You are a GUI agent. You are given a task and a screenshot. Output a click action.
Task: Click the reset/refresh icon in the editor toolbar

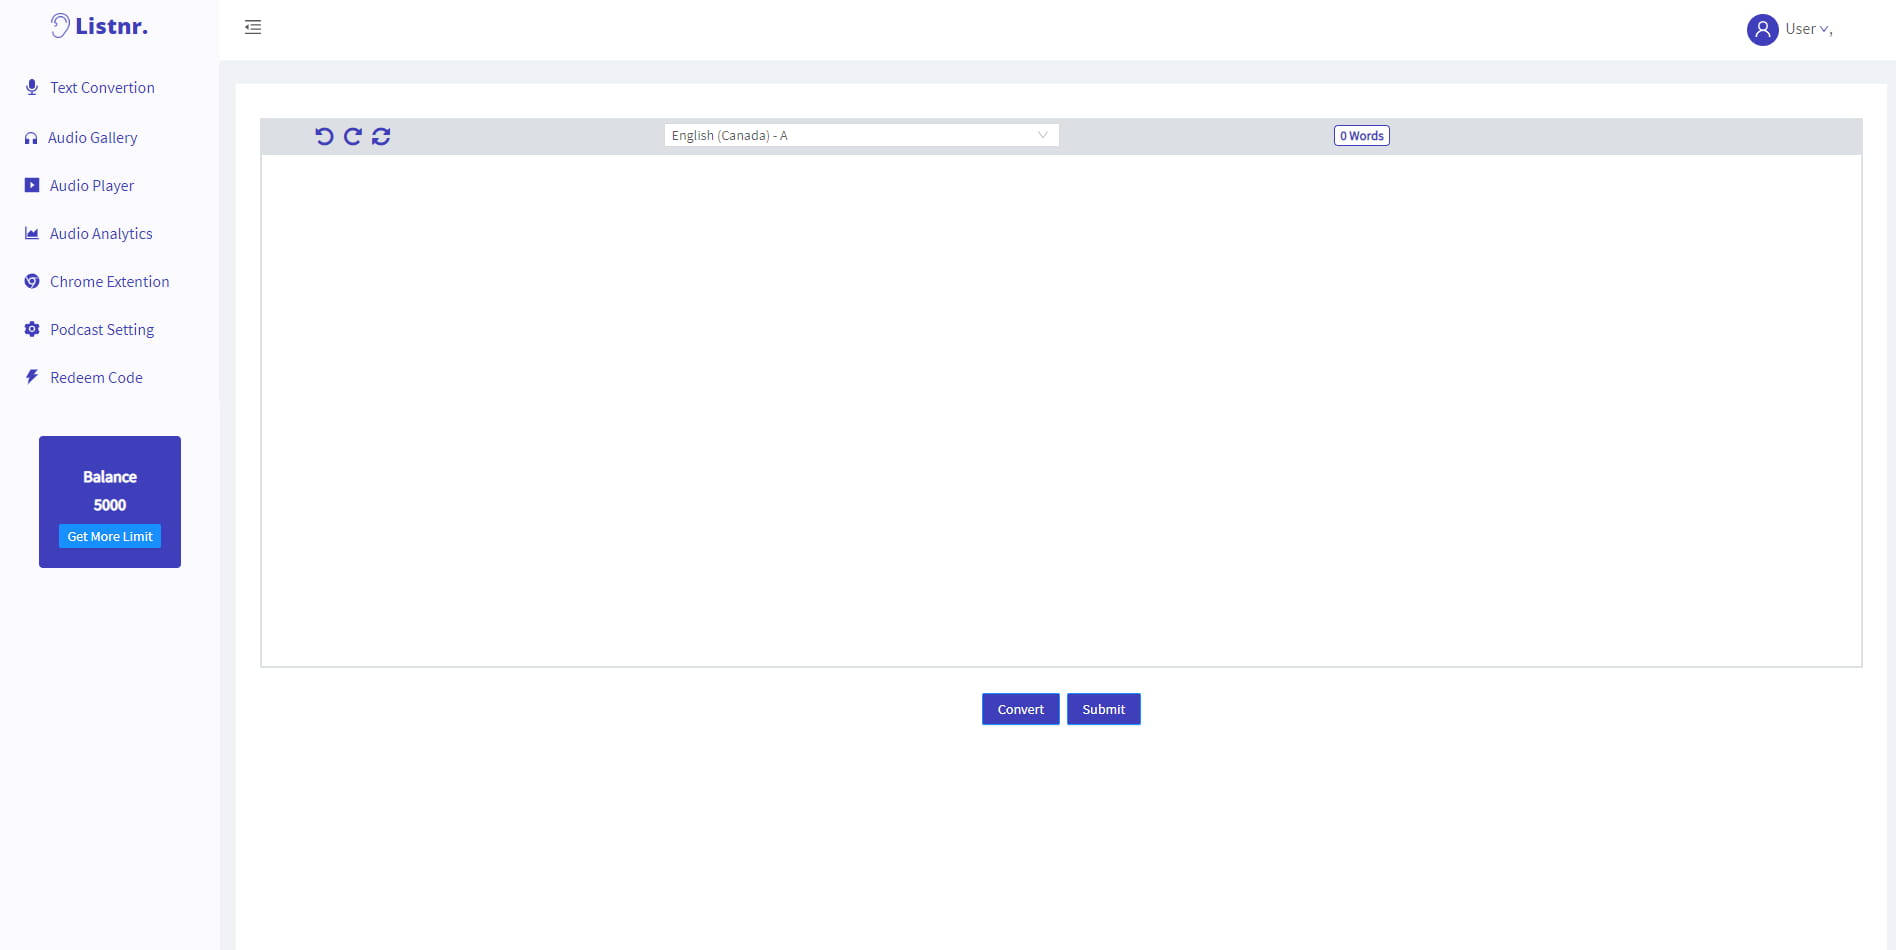pos(381,136)
